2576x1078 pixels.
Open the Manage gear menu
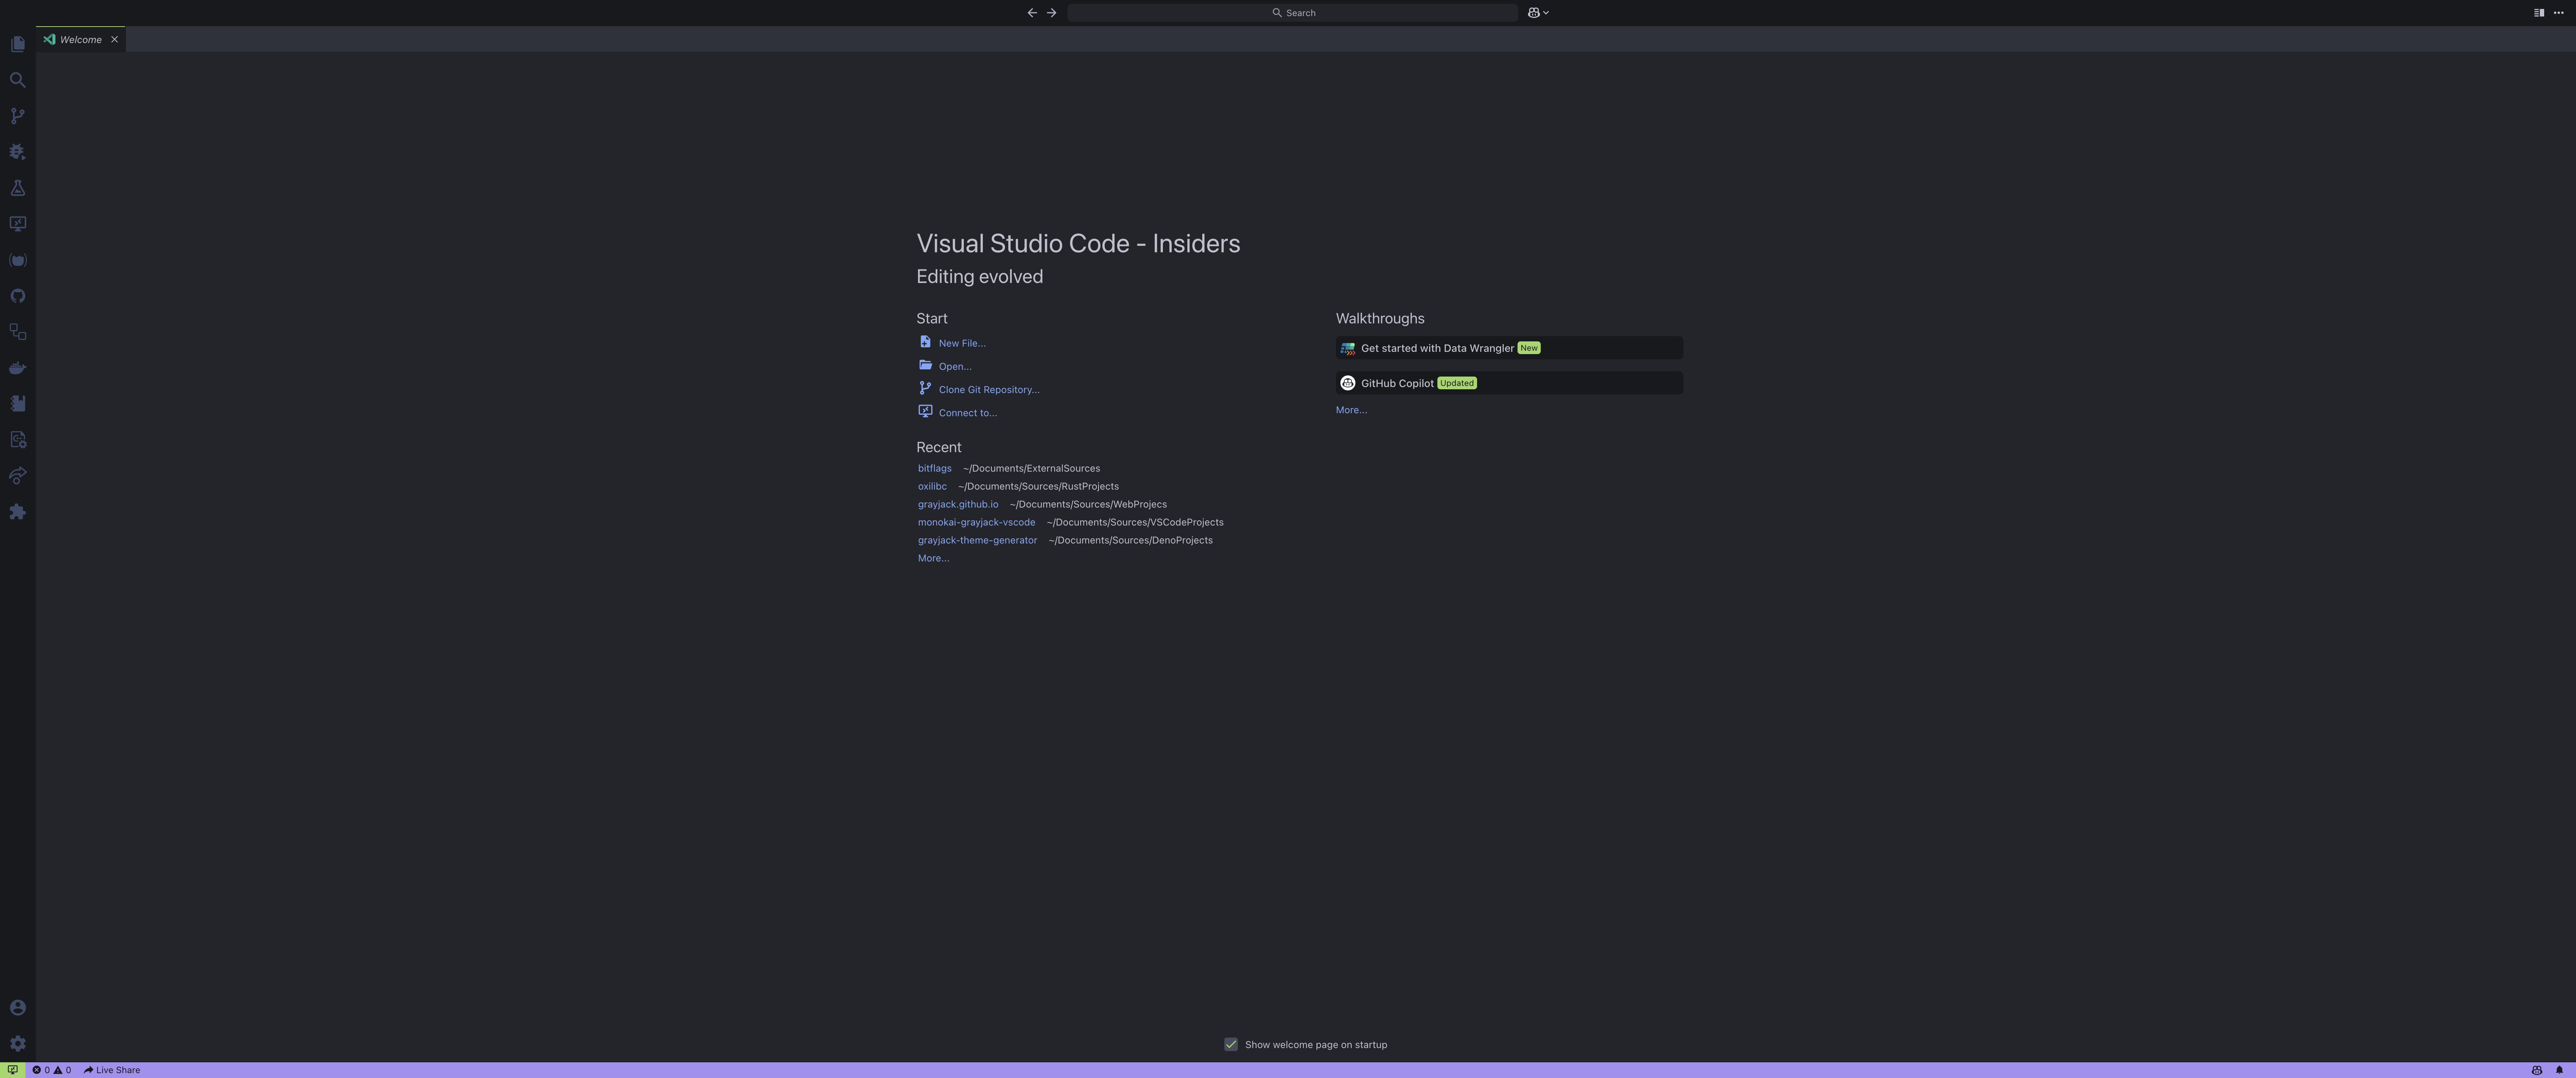tap(17, 1043)
